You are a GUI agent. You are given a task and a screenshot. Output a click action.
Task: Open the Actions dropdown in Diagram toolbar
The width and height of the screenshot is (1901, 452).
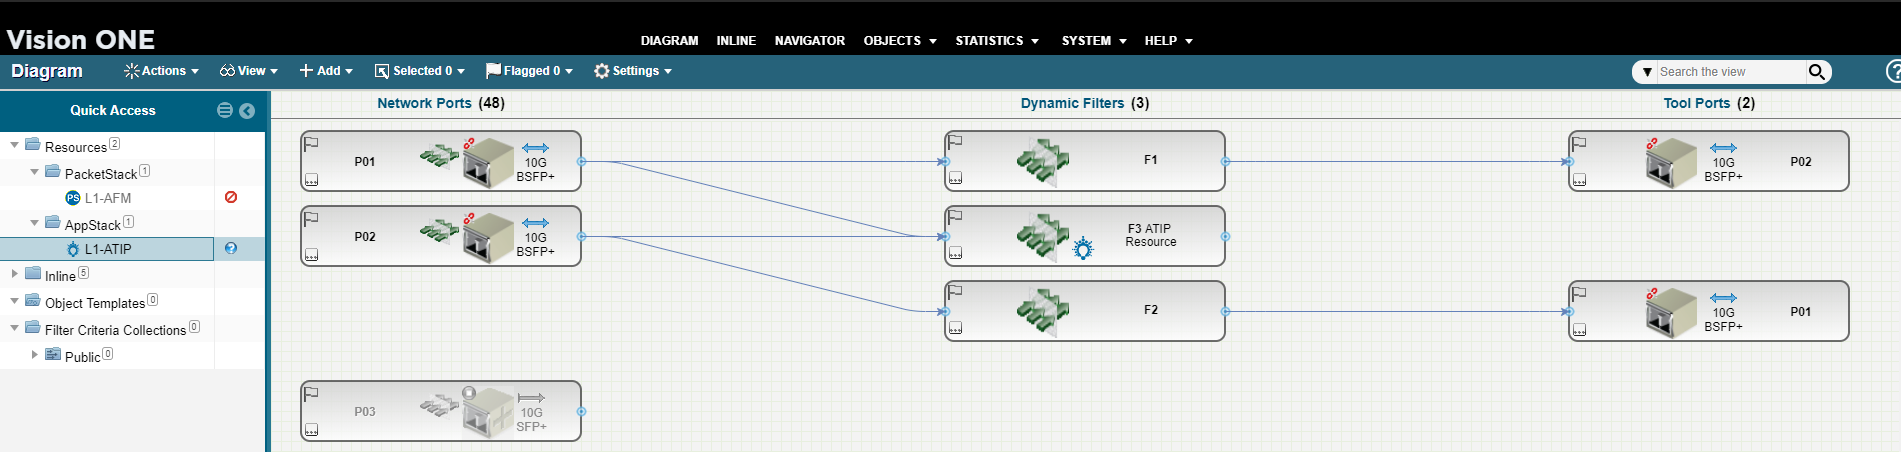click(161, 71)
